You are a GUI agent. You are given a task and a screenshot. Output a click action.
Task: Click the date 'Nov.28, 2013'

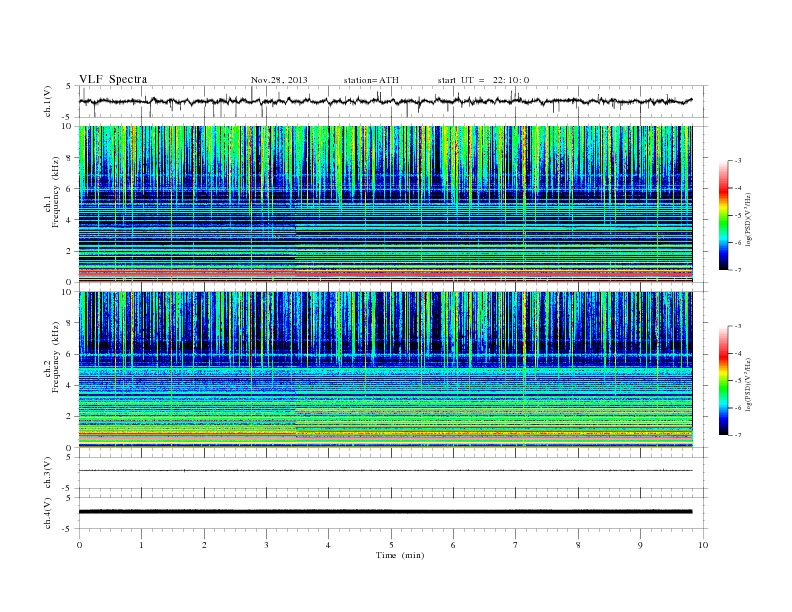279,80
